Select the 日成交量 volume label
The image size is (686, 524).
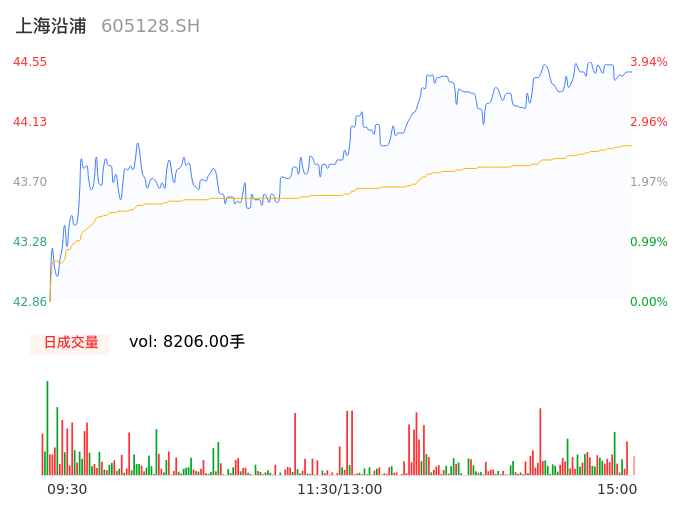70,342
